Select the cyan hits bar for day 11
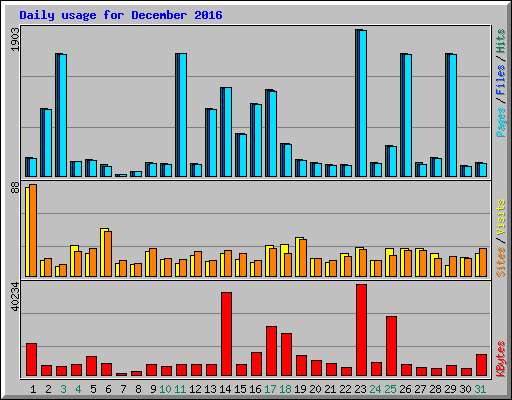 pyautogui.click(x=183, y=115)
